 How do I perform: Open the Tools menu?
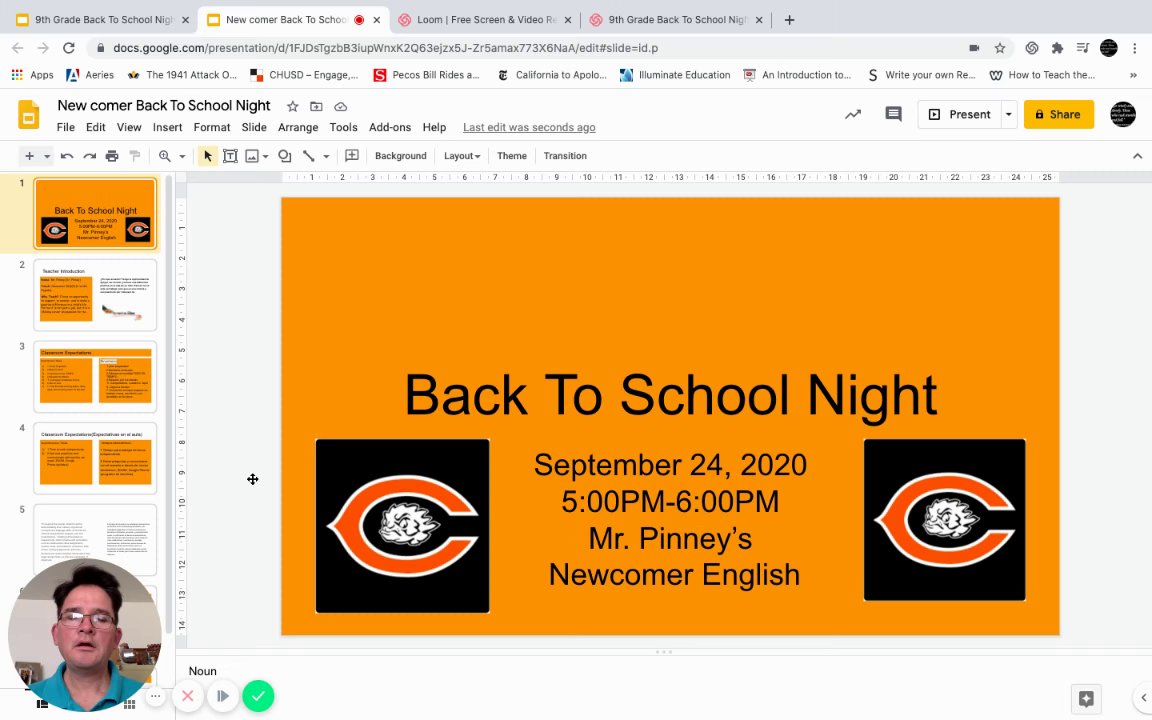[343, 127]
